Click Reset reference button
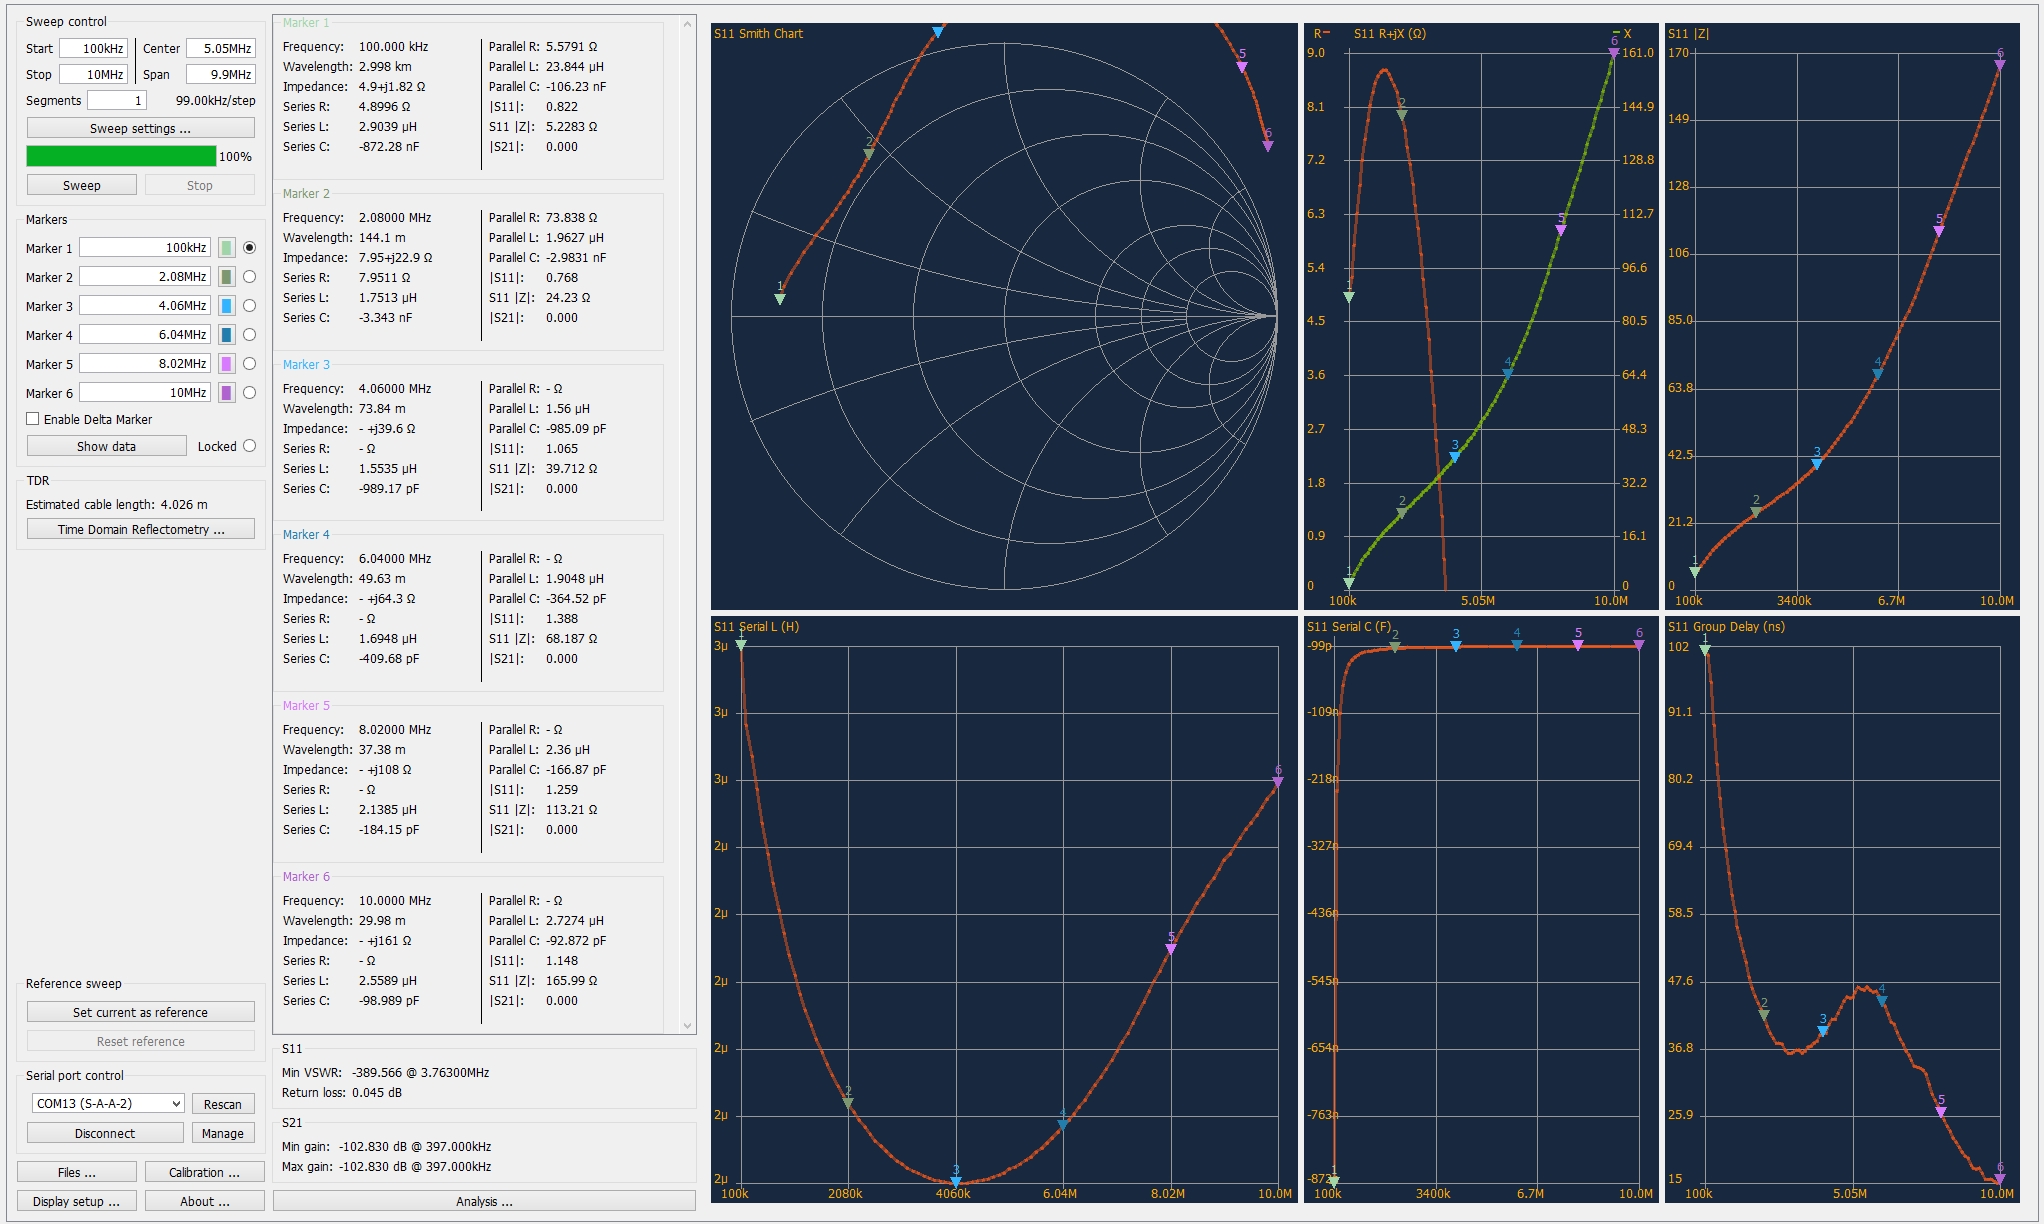The image size is (2044, 1224). [x=140, y=1041]
